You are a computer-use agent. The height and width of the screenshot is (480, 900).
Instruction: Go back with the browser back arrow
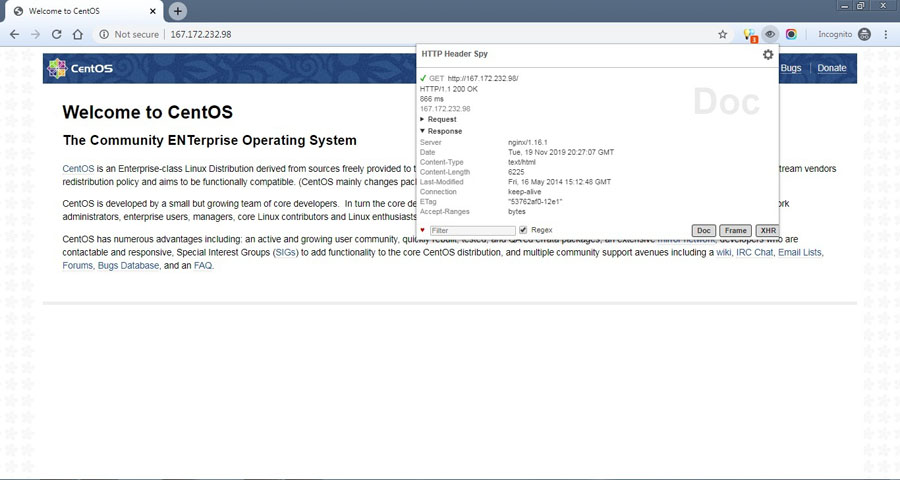[14, 34]
